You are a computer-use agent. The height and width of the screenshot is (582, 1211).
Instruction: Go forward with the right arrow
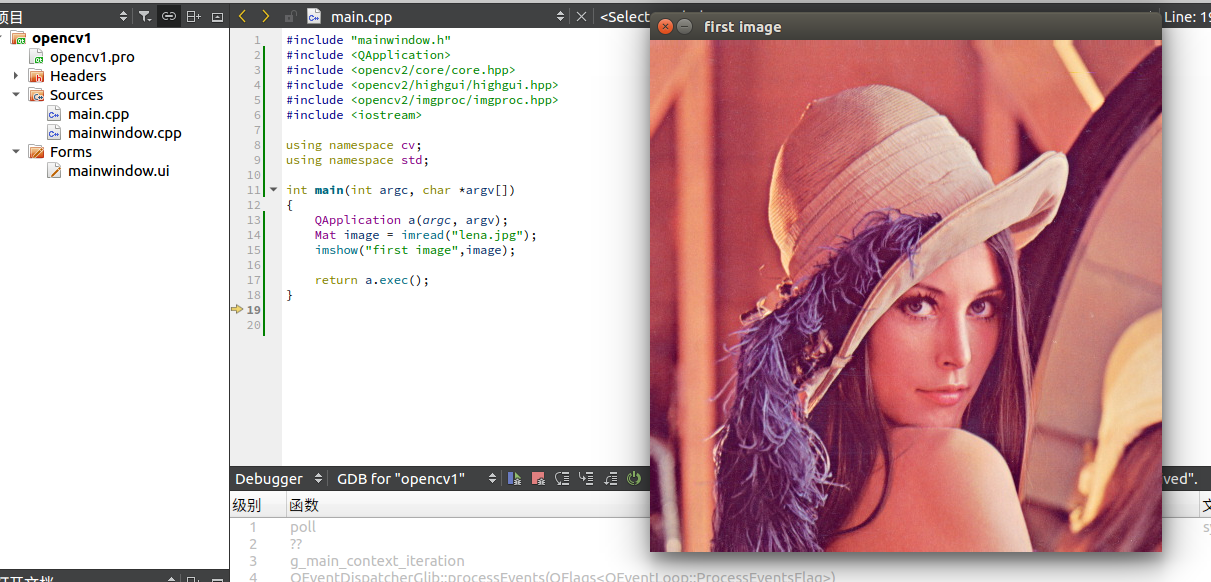pyautogui.click(x=265, y=16)
